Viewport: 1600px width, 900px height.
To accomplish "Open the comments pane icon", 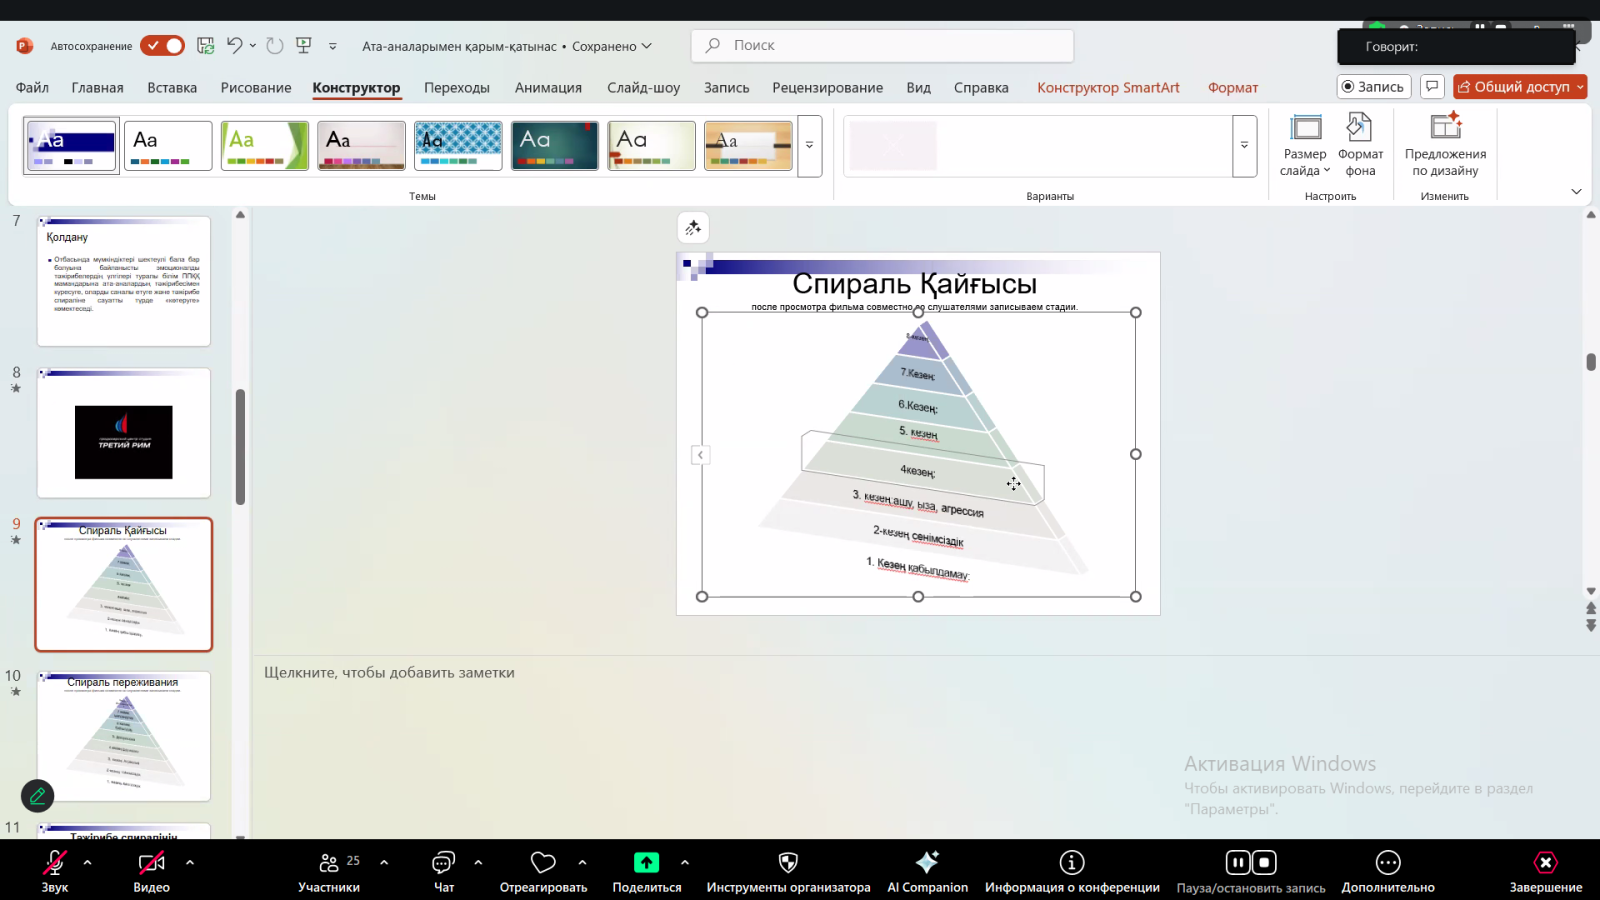I will [1432, 87].
